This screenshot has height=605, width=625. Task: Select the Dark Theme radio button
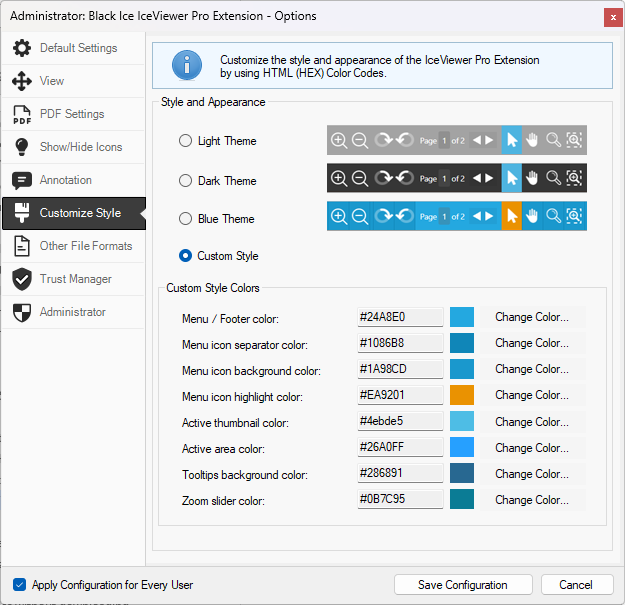click(x=185, y=181)
